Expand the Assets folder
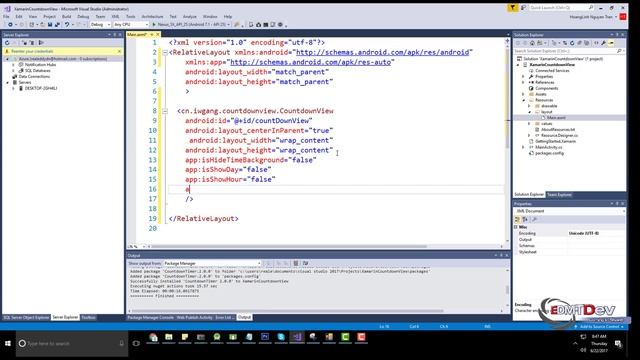640x360 pixels. coord(523,94)
